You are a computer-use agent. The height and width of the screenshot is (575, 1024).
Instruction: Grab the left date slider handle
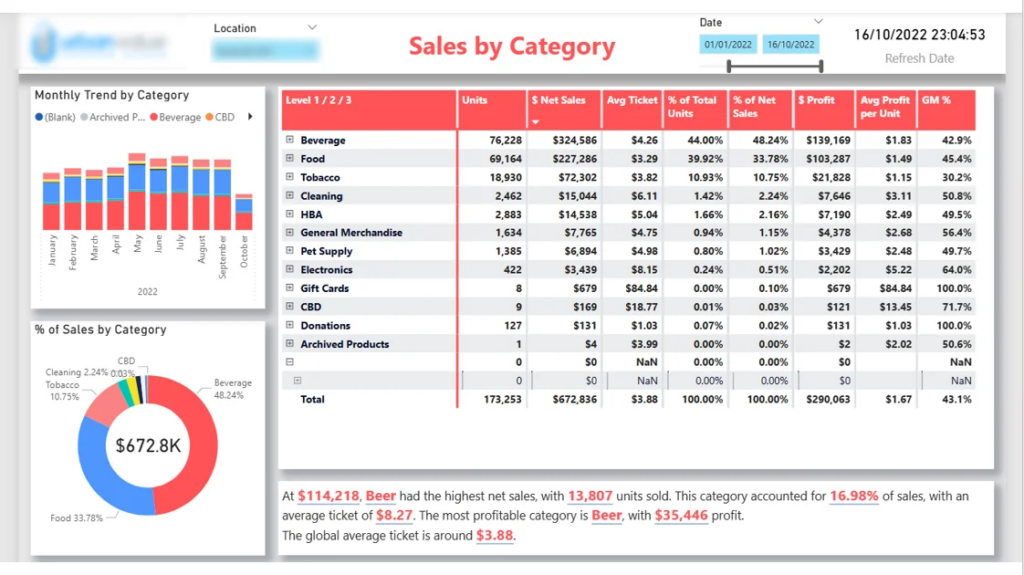tap(729, 65)
